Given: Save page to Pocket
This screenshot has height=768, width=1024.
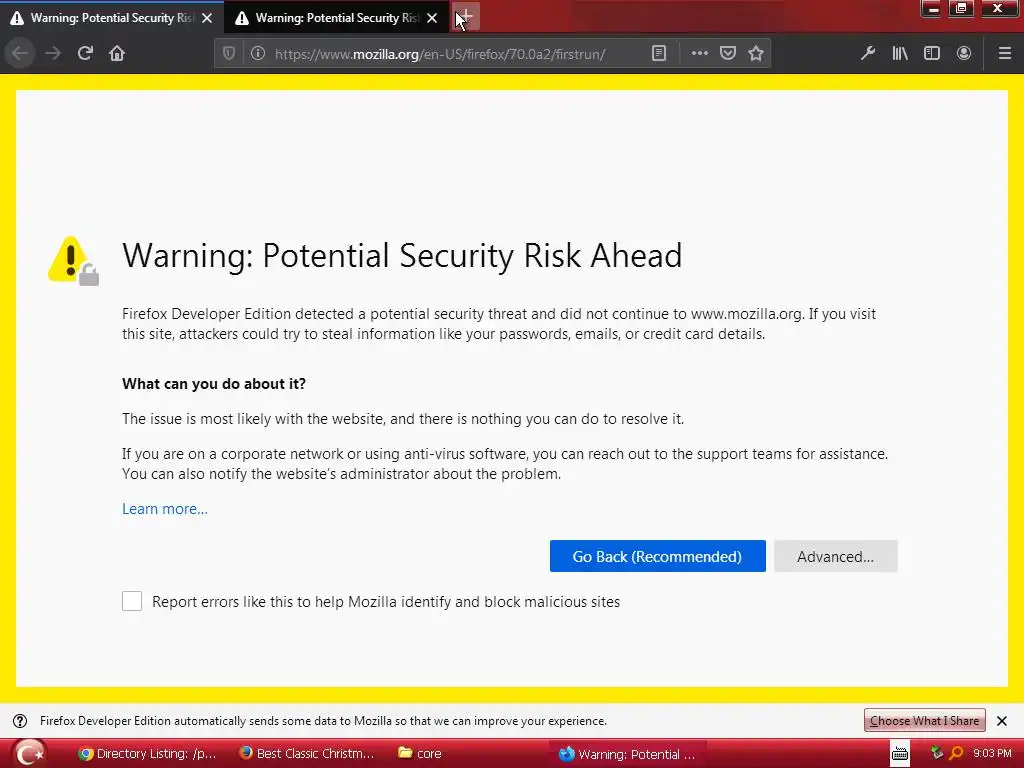Looking at the screenshot, I should coord(728,53).
